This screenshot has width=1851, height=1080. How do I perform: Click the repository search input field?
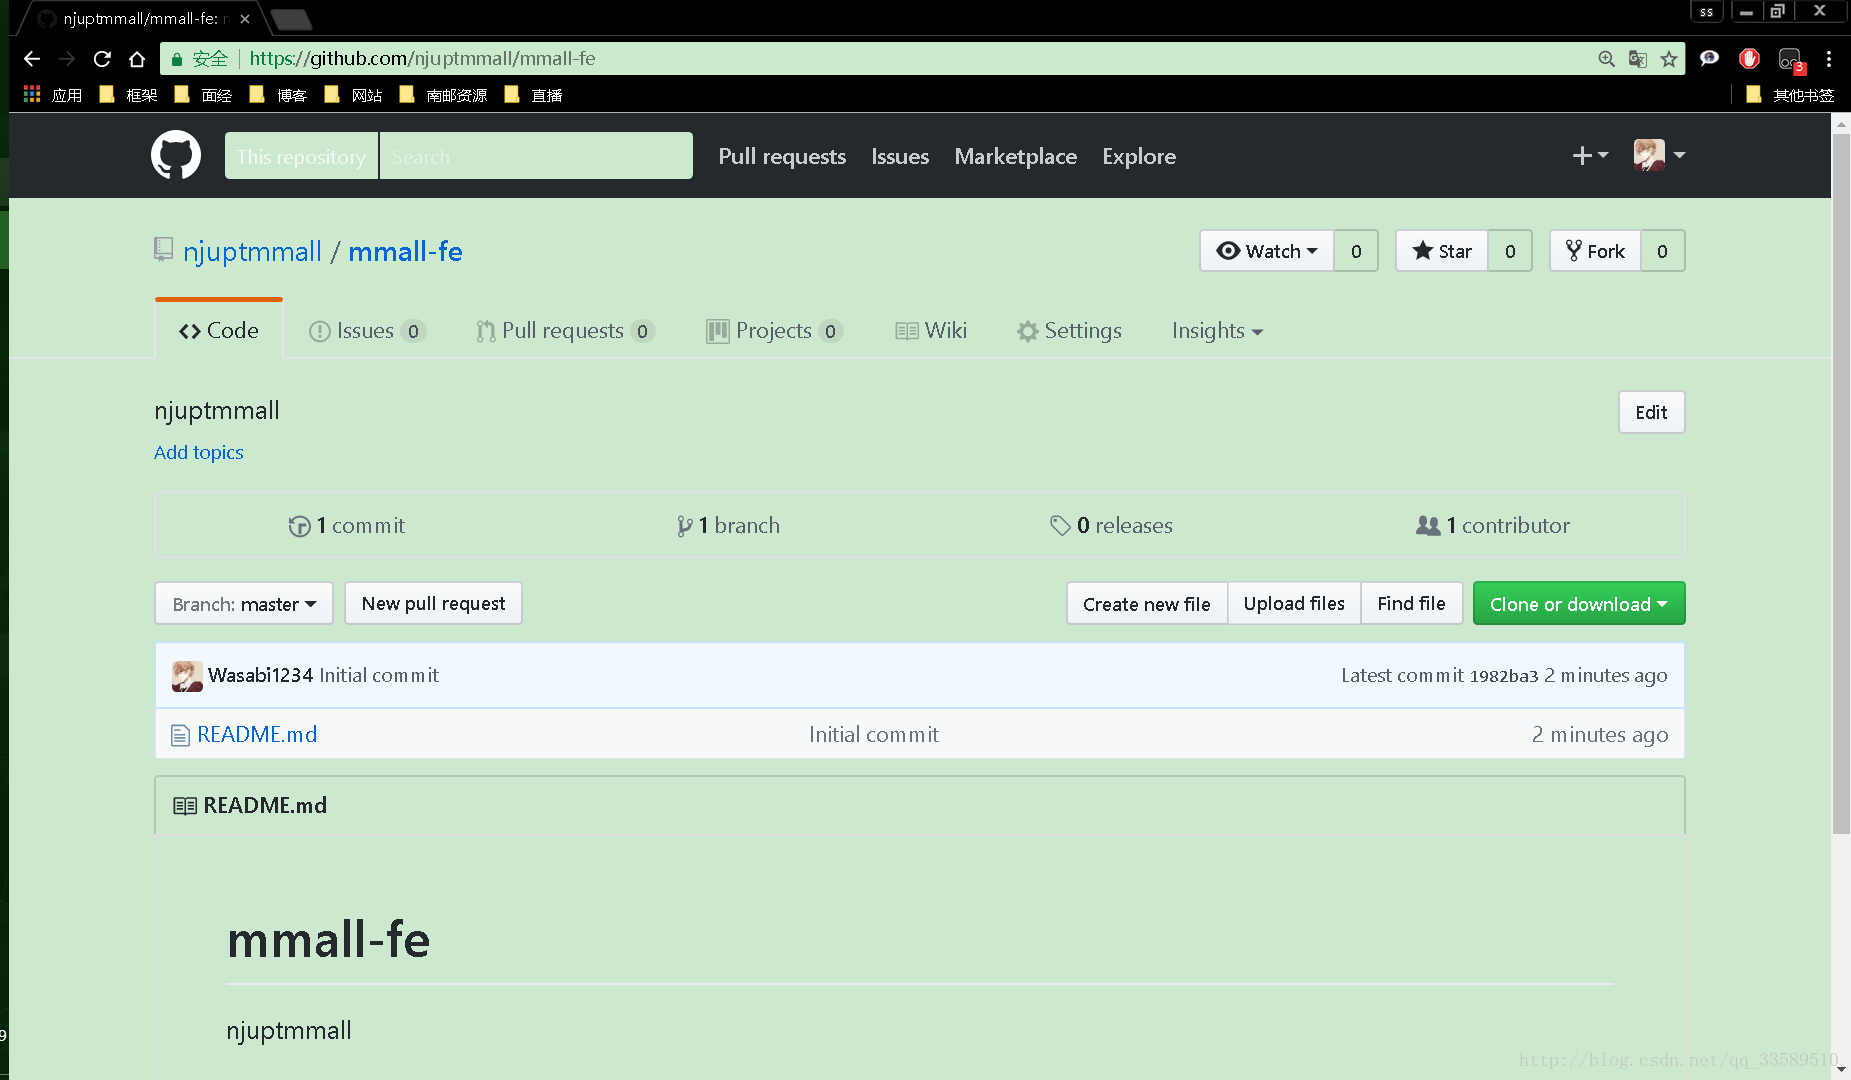tap(536, 156)
